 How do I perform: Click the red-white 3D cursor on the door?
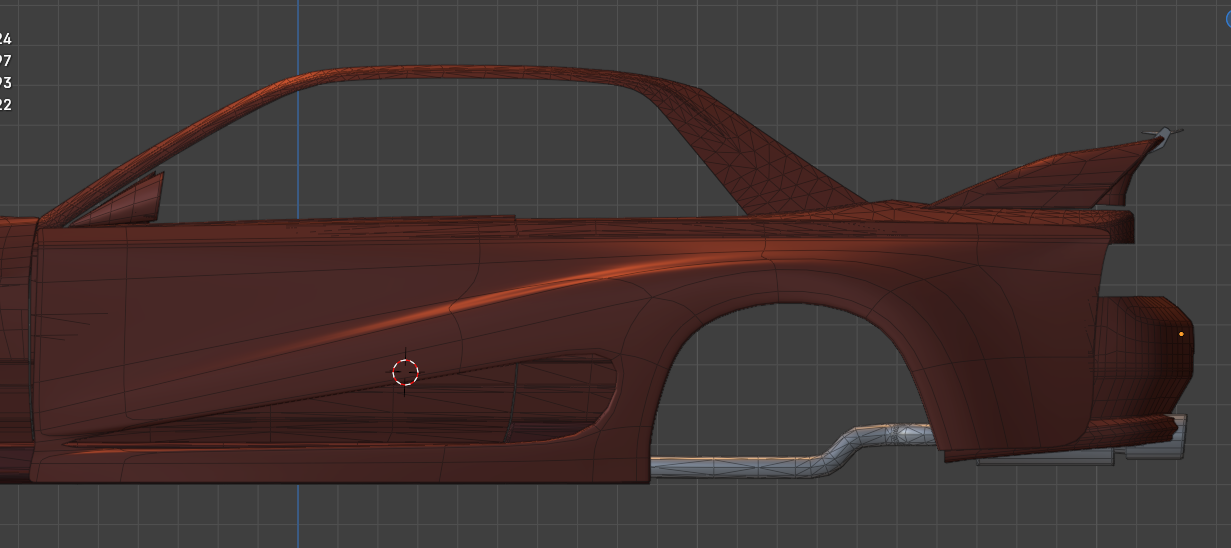click(x=405, y=373)
